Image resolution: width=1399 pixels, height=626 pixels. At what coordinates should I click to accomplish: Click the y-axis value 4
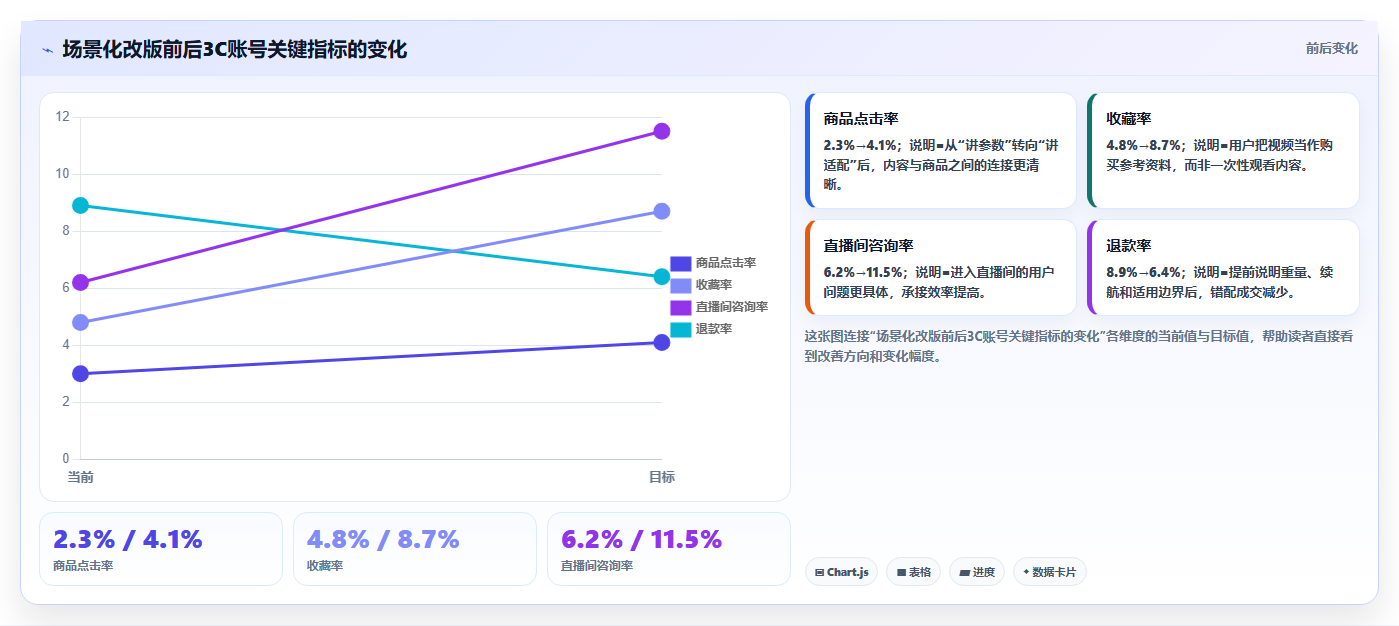pos(66,345)
